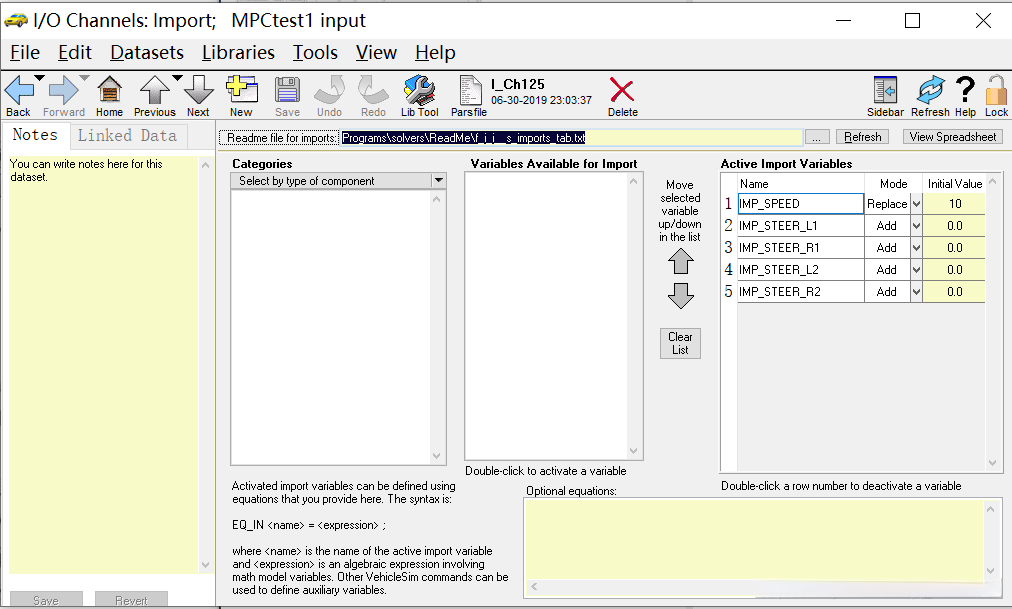Open Mode dropdown for IMP_SPEED
Viewport: 1012px width, 609px height.
pos(916,204)
